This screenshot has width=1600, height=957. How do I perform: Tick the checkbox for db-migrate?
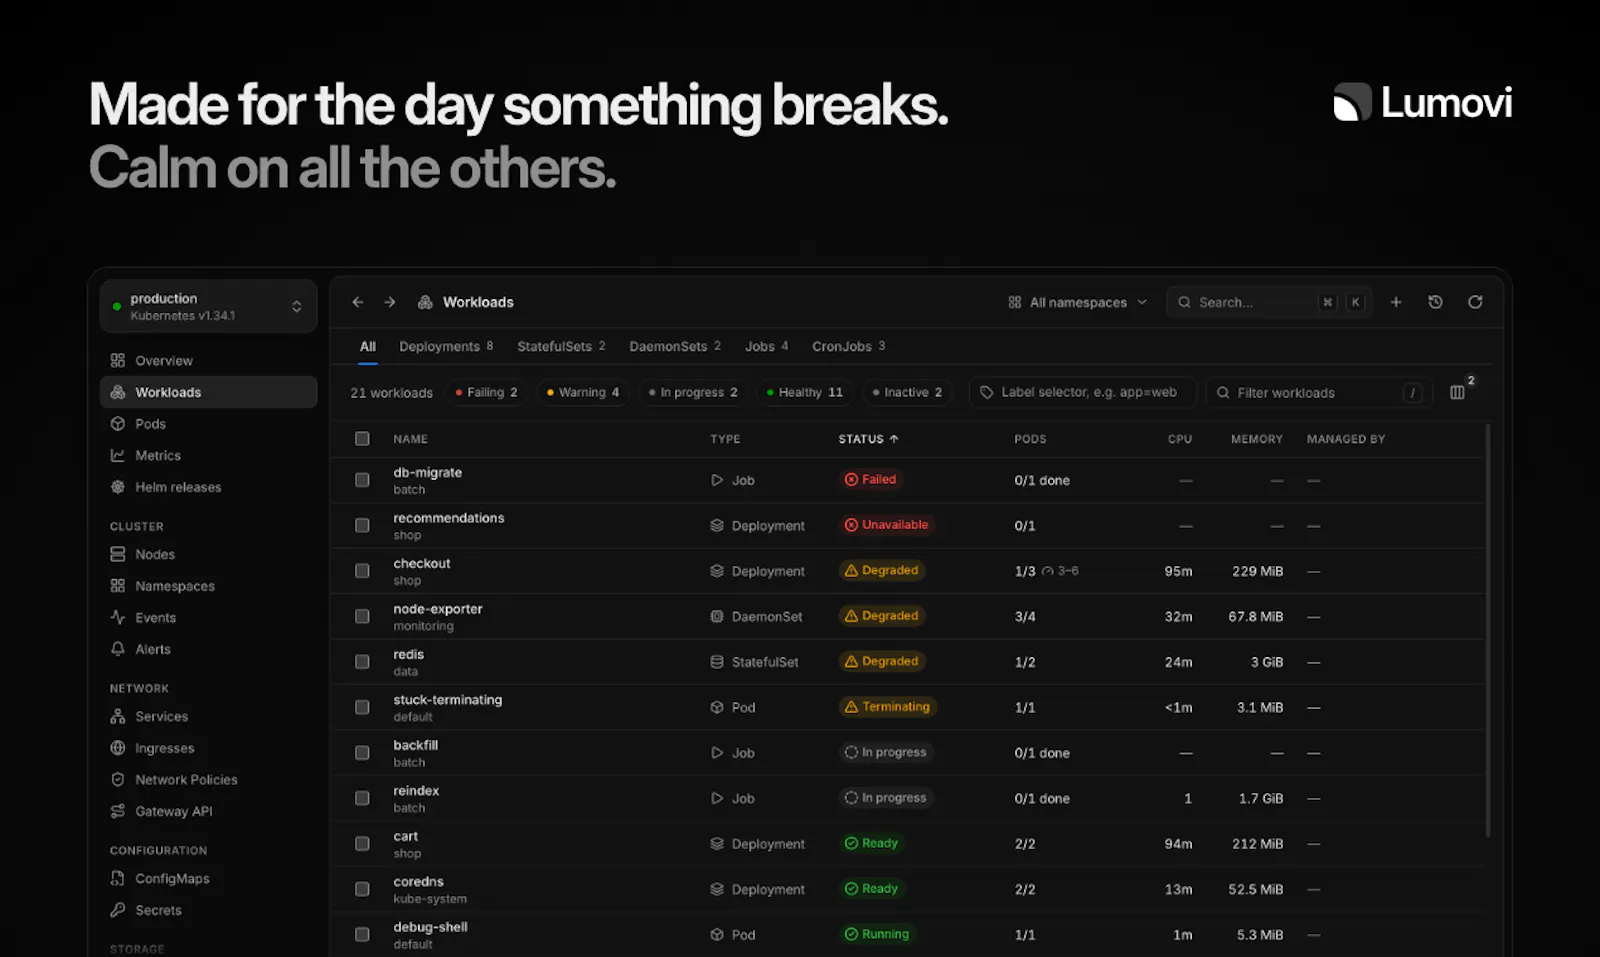pyautogui.click(x=362, y=480)
